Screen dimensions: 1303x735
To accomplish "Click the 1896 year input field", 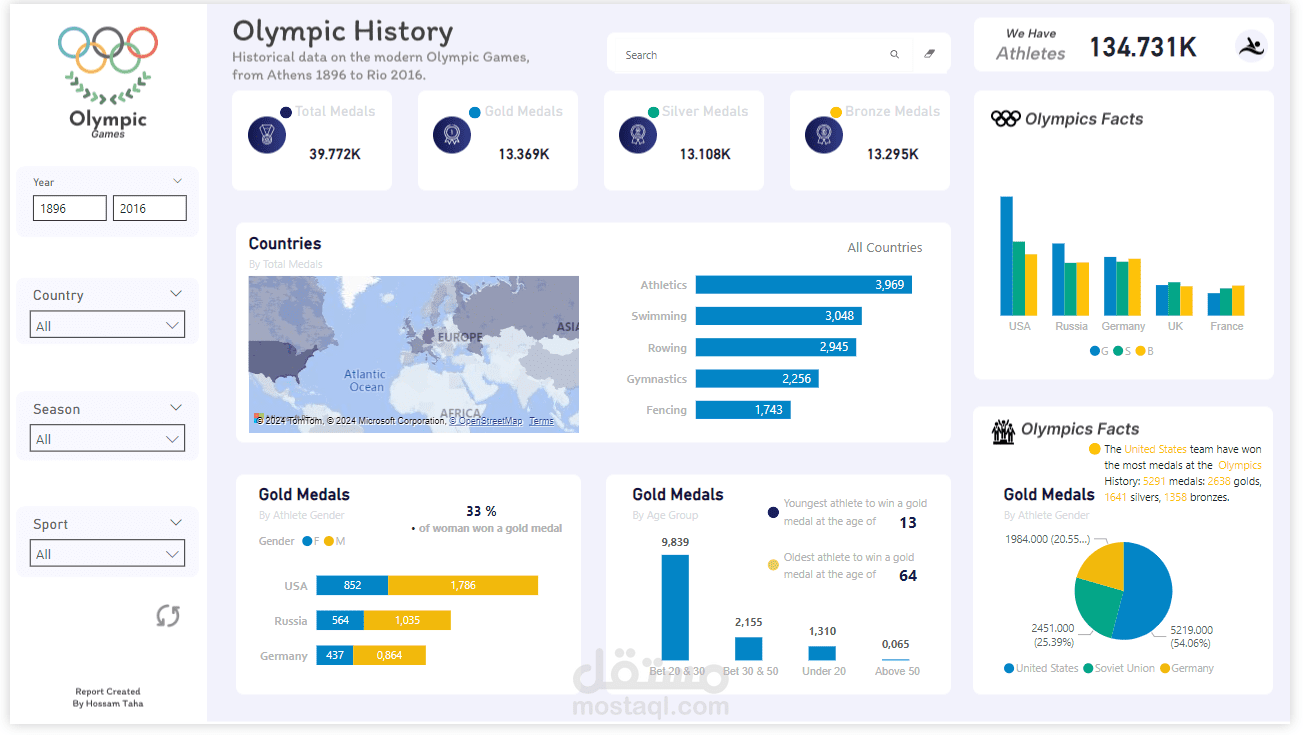I will coord(69,207).
